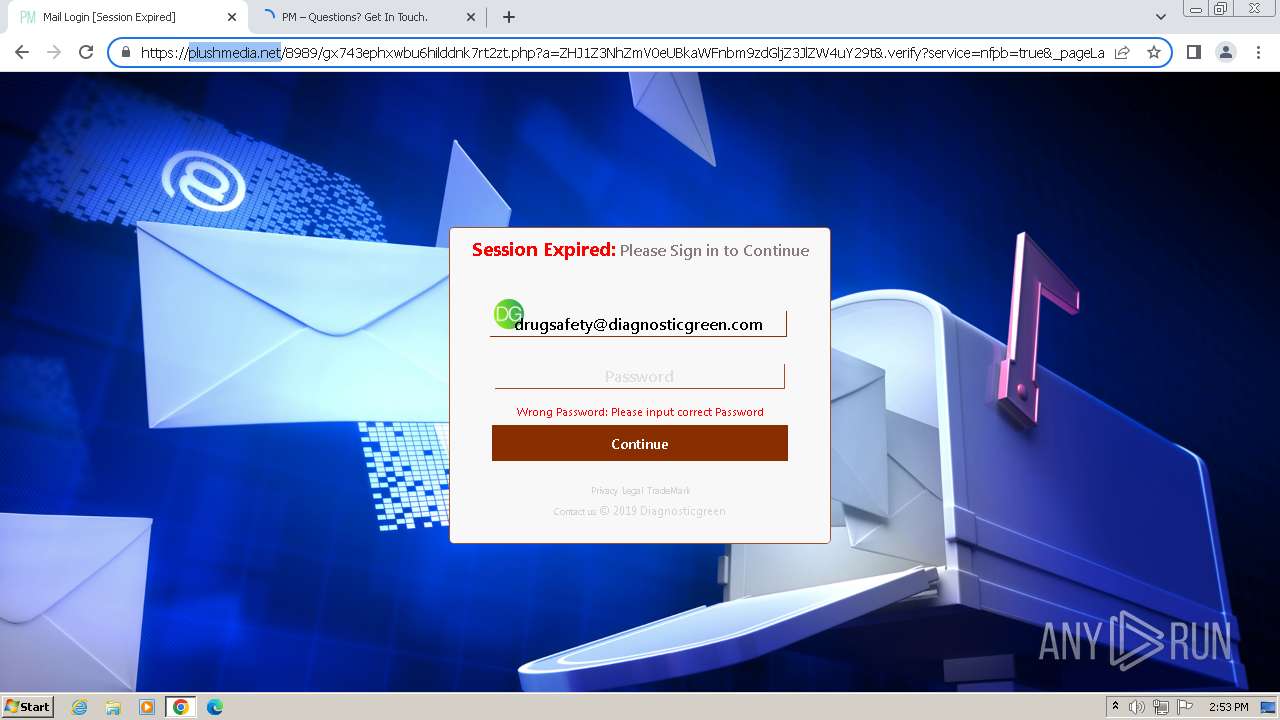Screen dimensions: 1280x720
Task: Close the Mail Login tab
Action: [232, 17]
